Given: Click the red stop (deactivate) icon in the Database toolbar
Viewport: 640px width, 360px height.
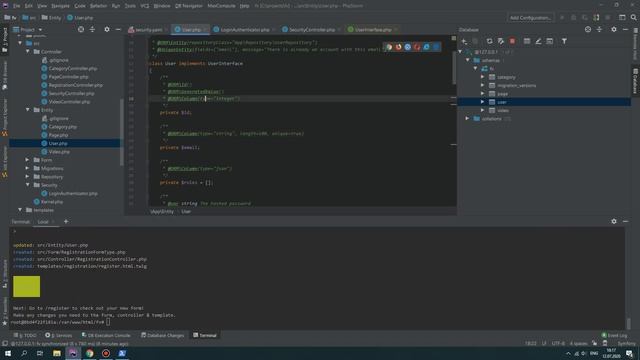Looking at the screenshot, I should pos(512,41).
